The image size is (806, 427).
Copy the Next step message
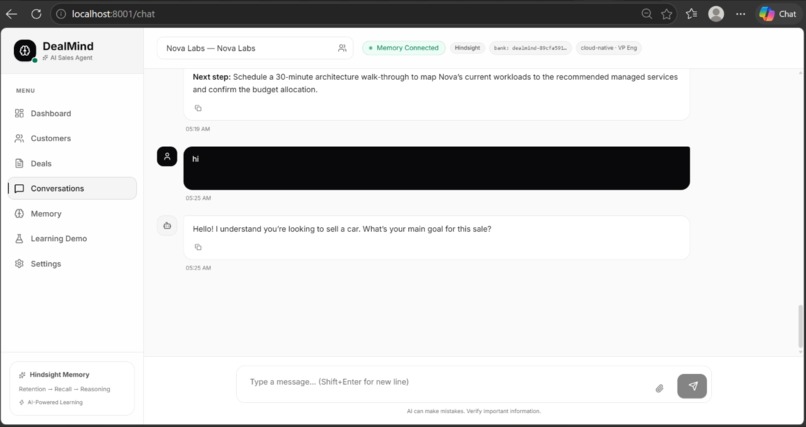198,108
